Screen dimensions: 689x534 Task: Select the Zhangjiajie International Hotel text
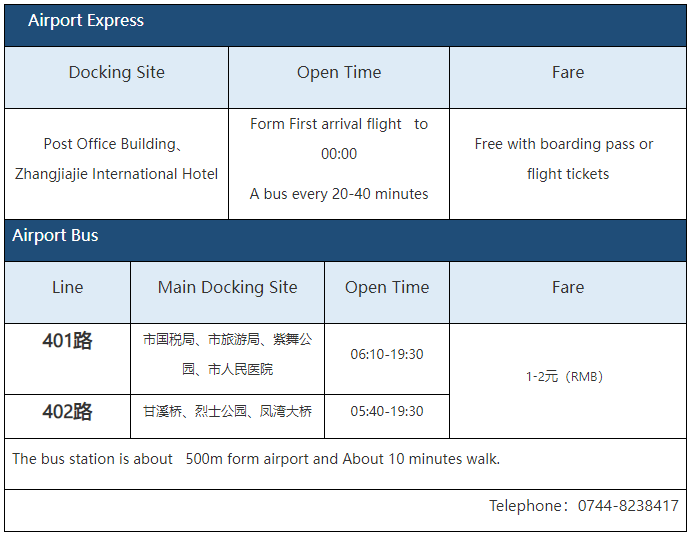click(x=117, y=174)
